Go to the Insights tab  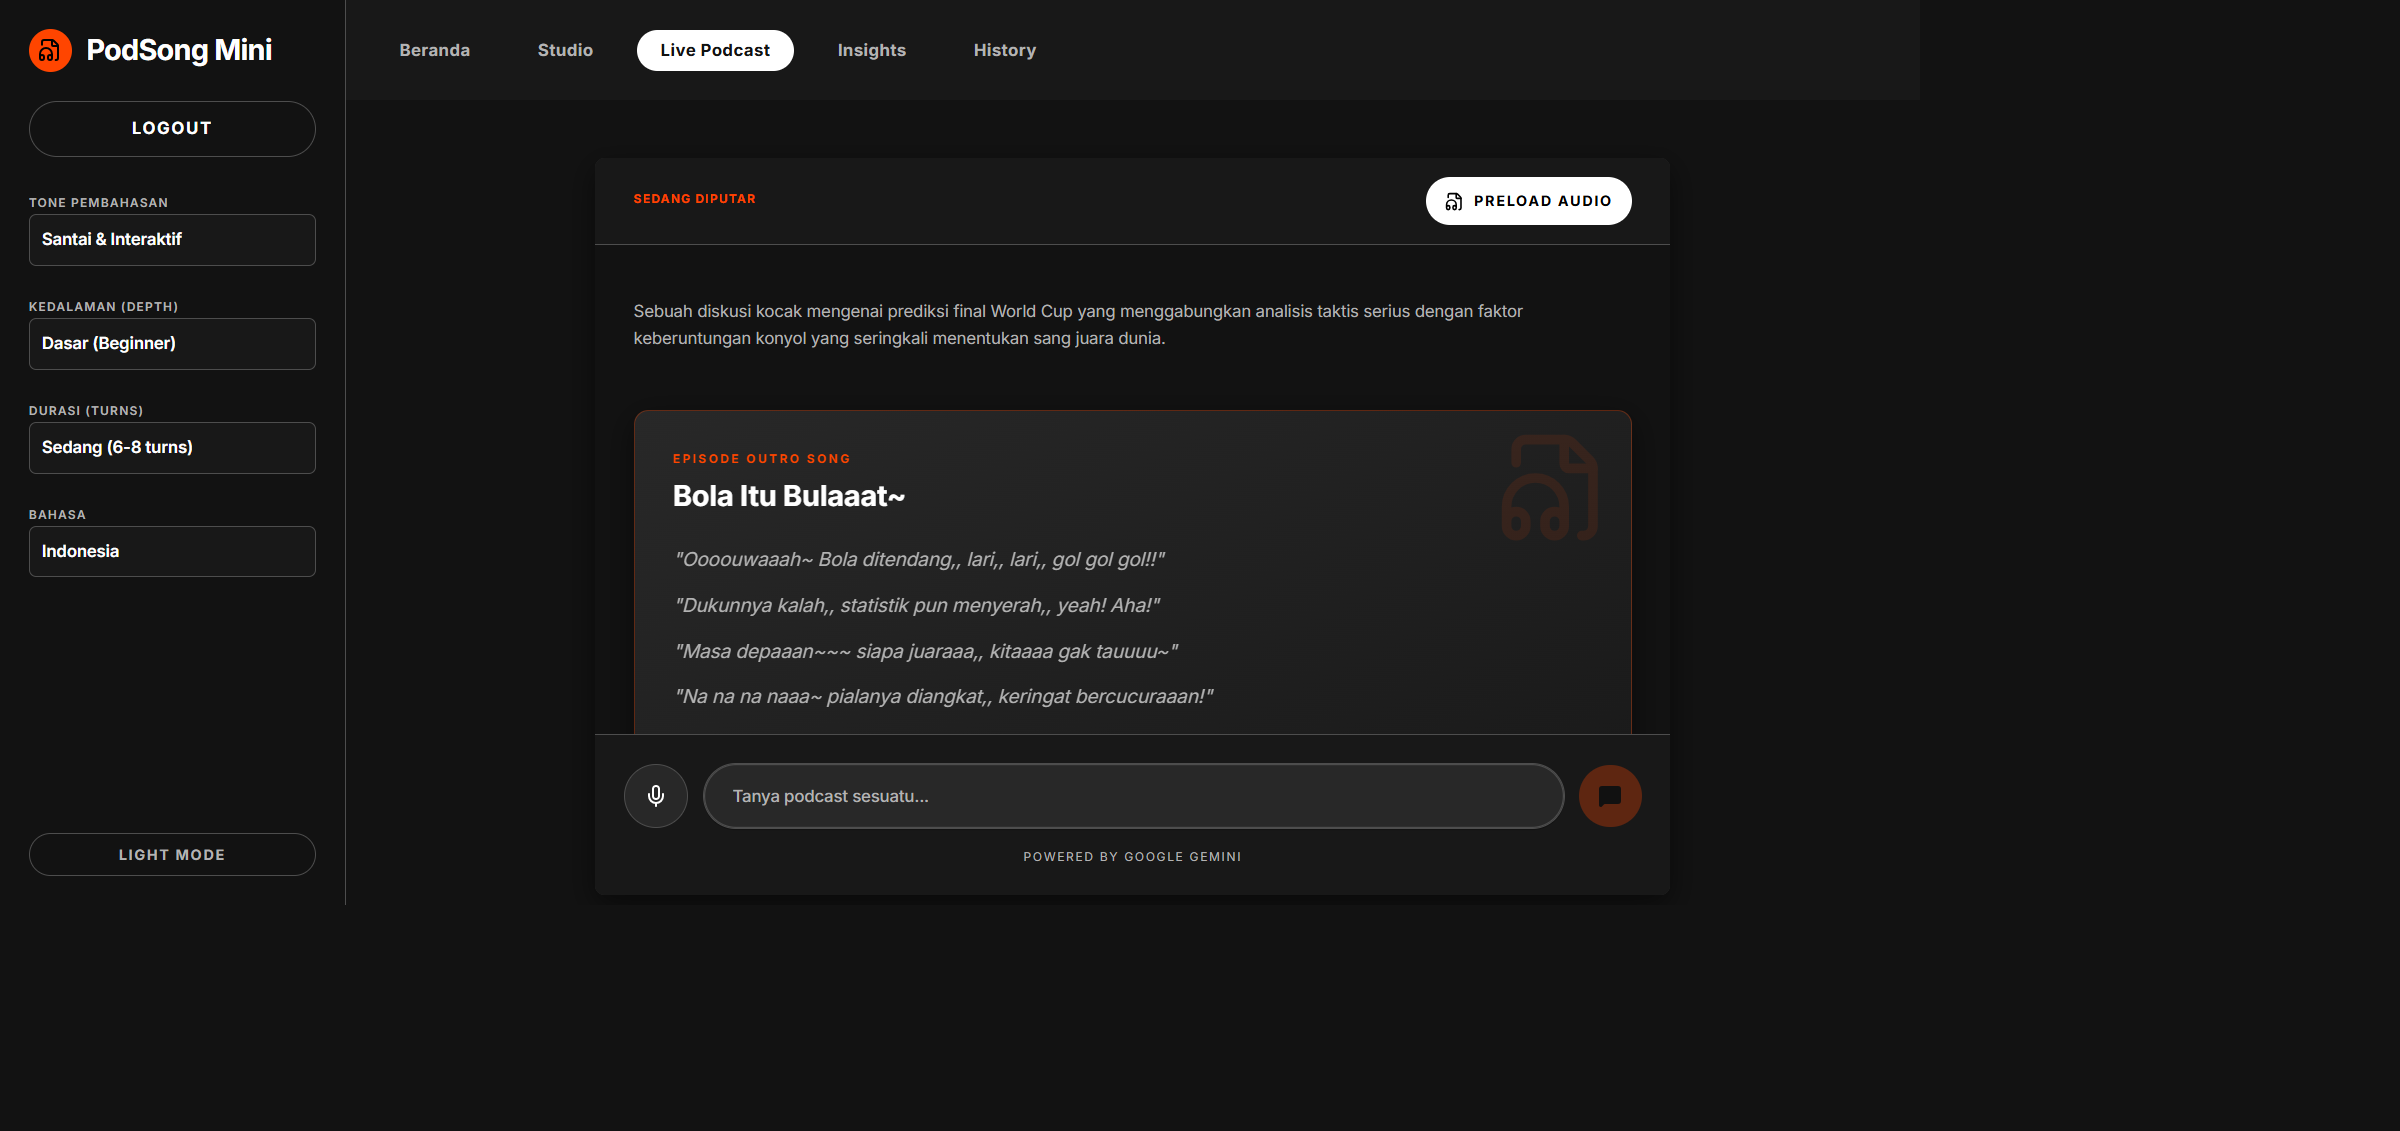871,50
